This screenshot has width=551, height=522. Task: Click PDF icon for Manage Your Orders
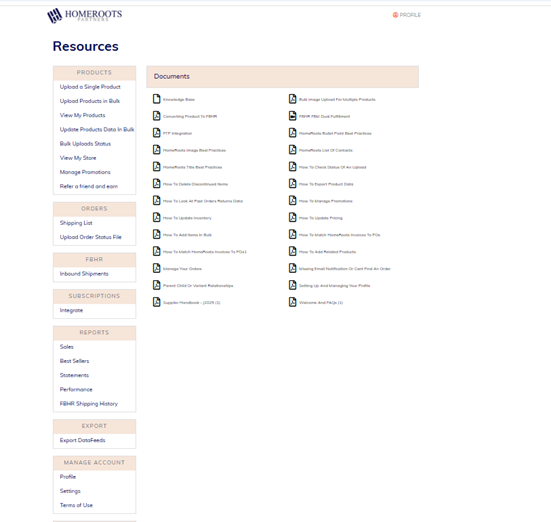(156, 268)
